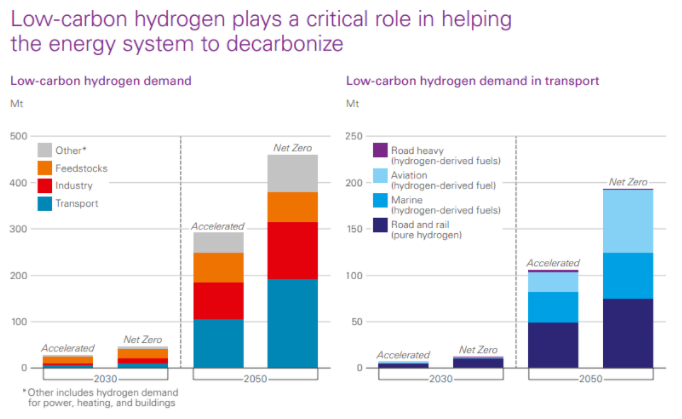Image resolution: width=682 pixels, height=419 pixels.
Task: Click the gray Other legend swatch
Action: tap(45, 150)
